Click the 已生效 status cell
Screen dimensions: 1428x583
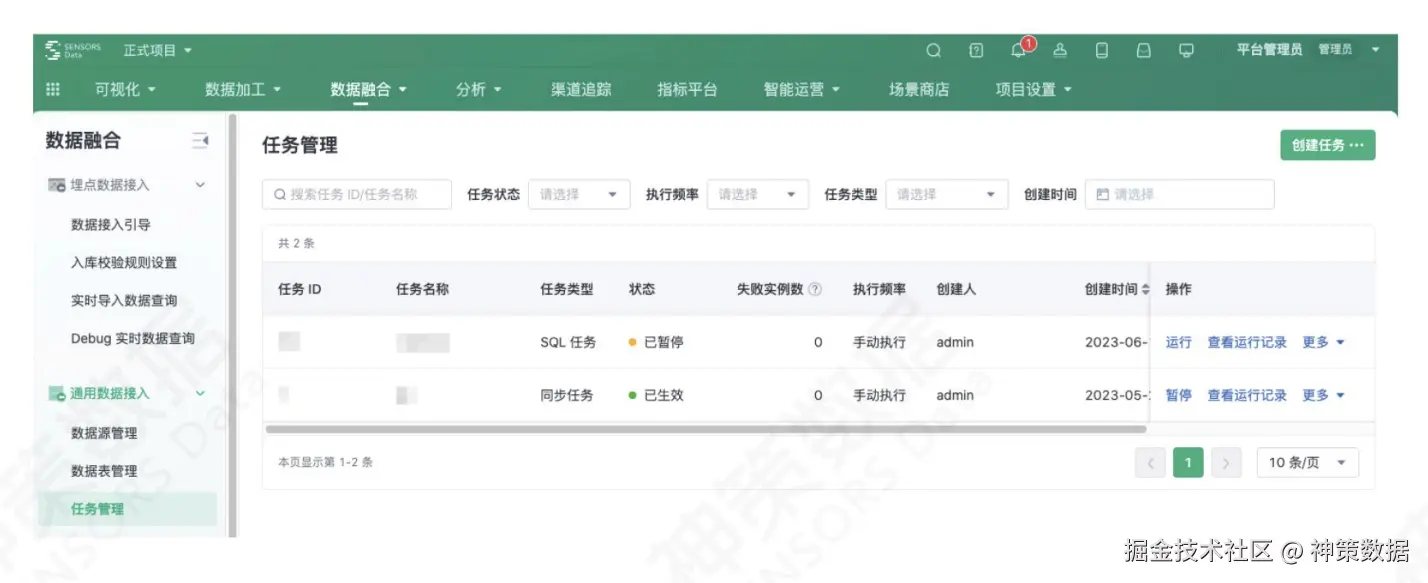(656, 395)
